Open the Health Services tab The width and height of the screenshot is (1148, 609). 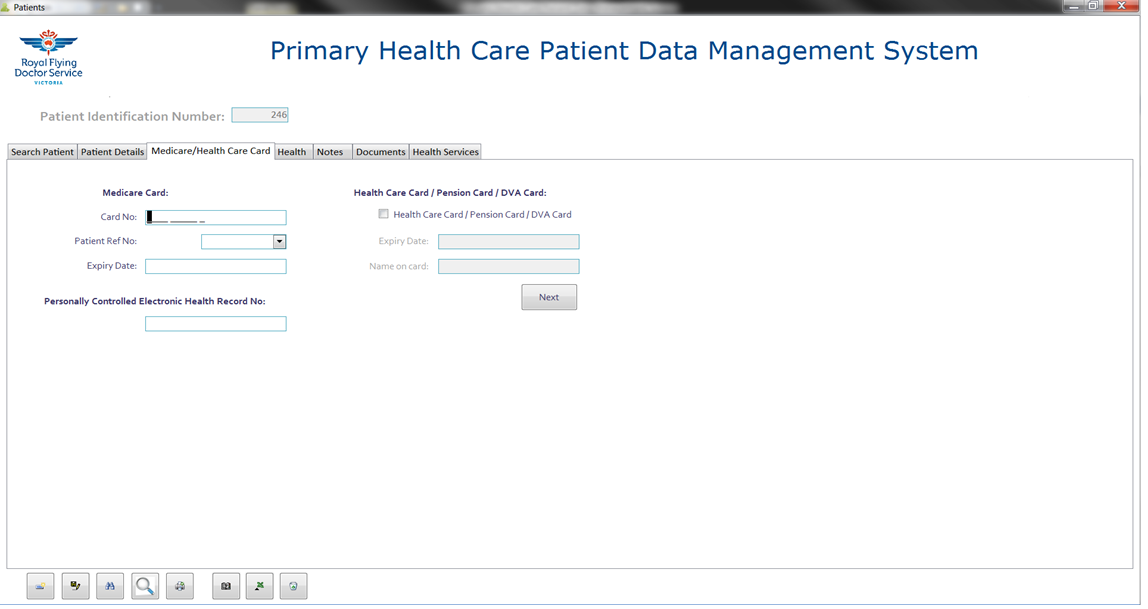click(445, 151)
